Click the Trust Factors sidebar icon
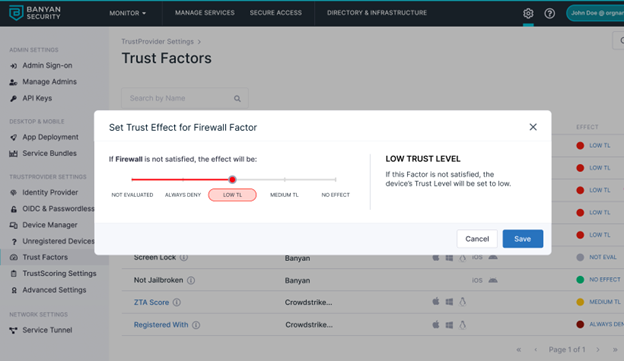The image size is (624, 361). point(14,258)
